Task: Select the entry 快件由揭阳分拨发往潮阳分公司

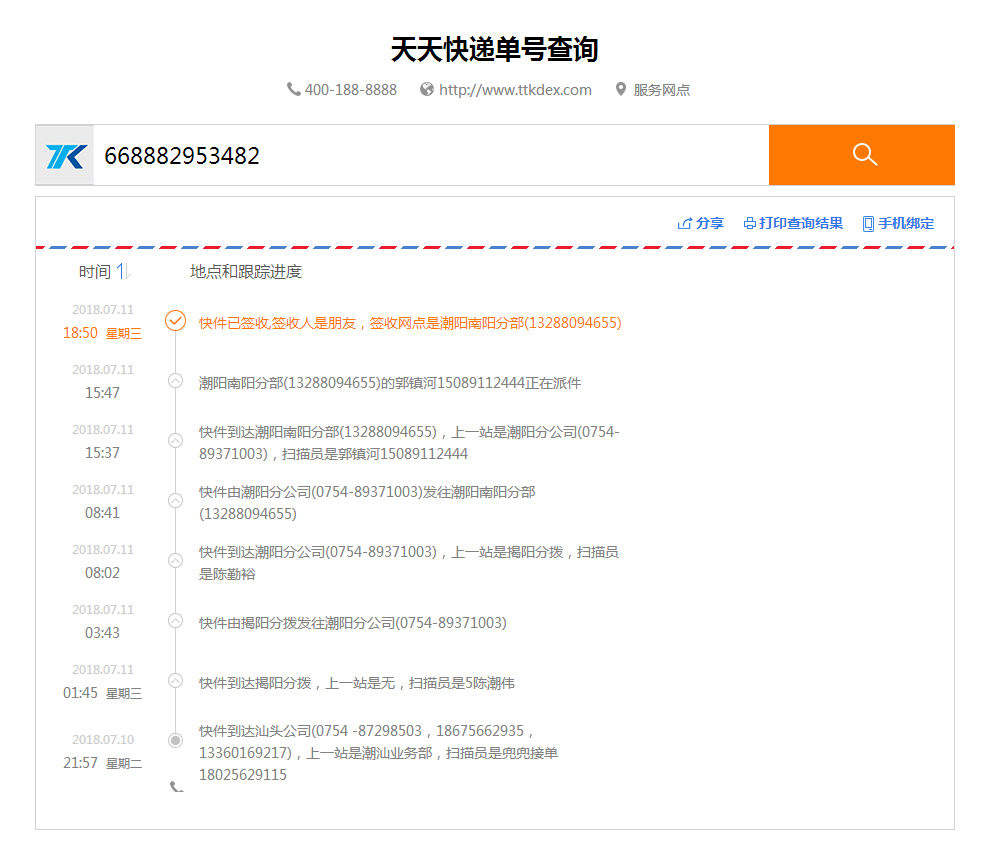Action: 353,623
